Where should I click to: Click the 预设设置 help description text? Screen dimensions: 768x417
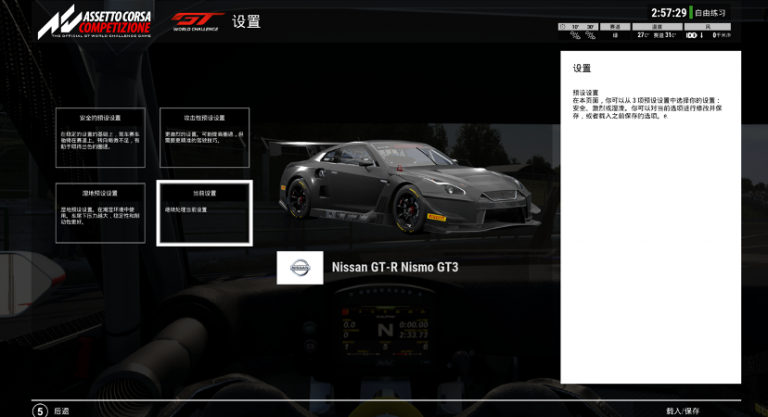(x=647, y=104)
